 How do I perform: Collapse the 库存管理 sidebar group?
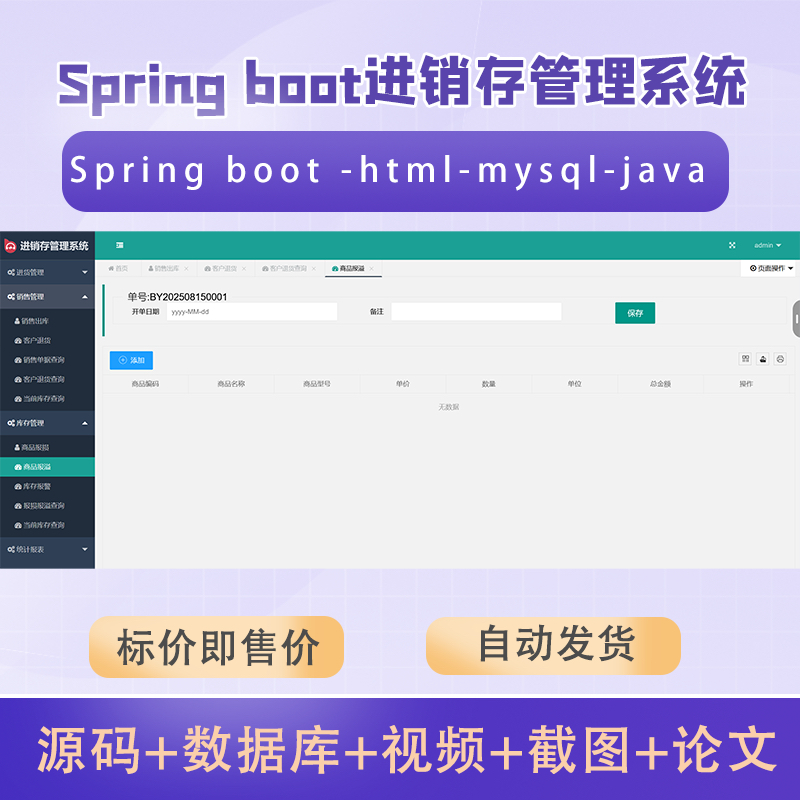pos(47,423)
